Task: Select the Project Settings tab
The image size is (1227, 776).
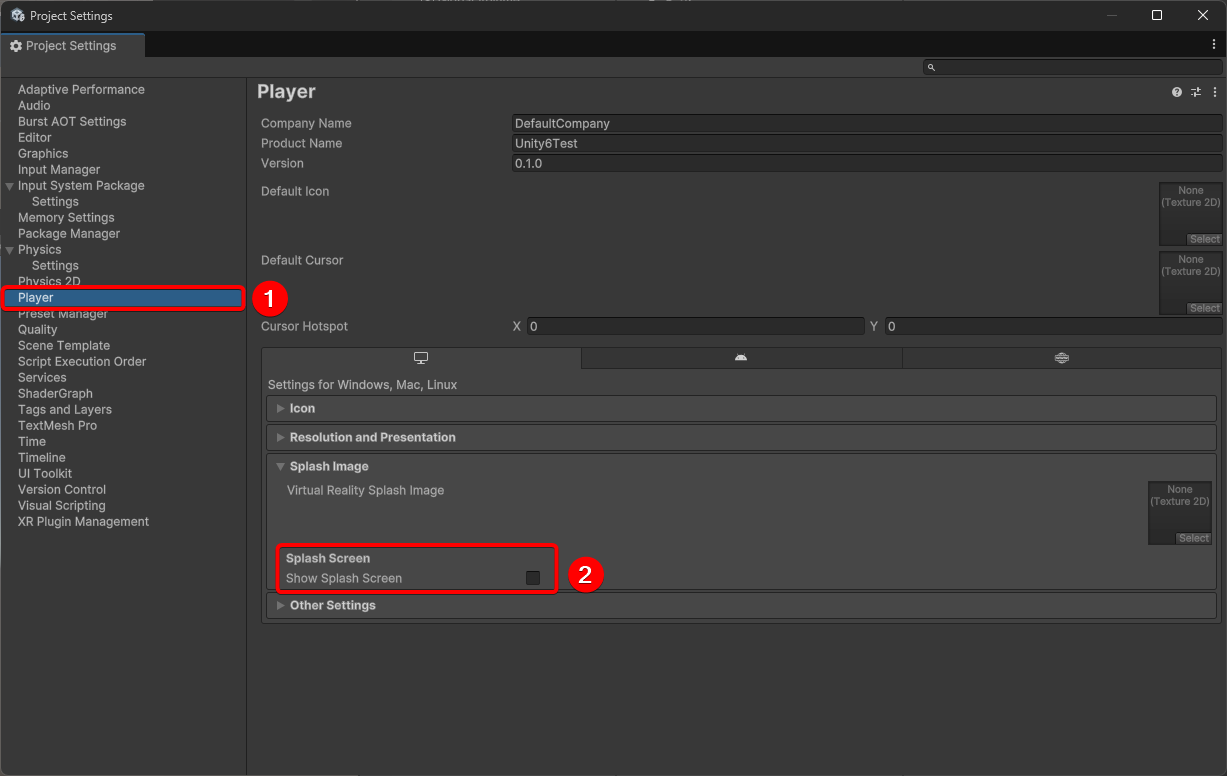Action: [x=71, y=46]
